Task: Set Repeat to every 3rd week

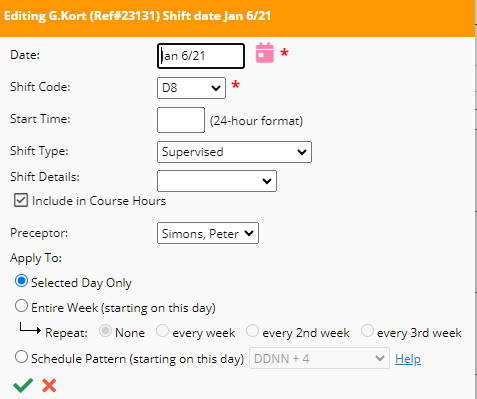Action: 367,331
